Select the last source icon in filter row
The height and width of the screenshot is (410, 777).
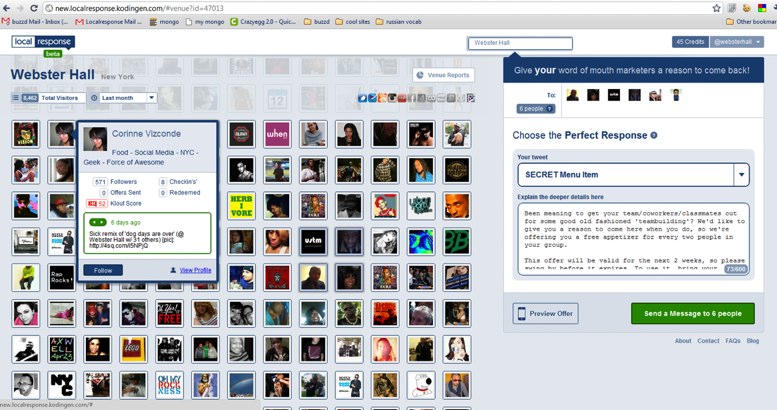[471, 98]
